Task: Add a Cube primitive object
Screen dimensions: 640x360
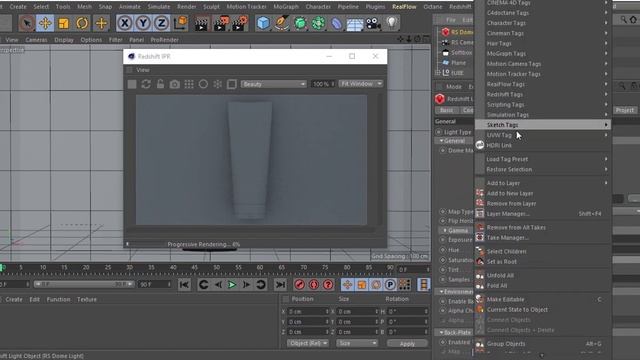Action: point(263,23)
